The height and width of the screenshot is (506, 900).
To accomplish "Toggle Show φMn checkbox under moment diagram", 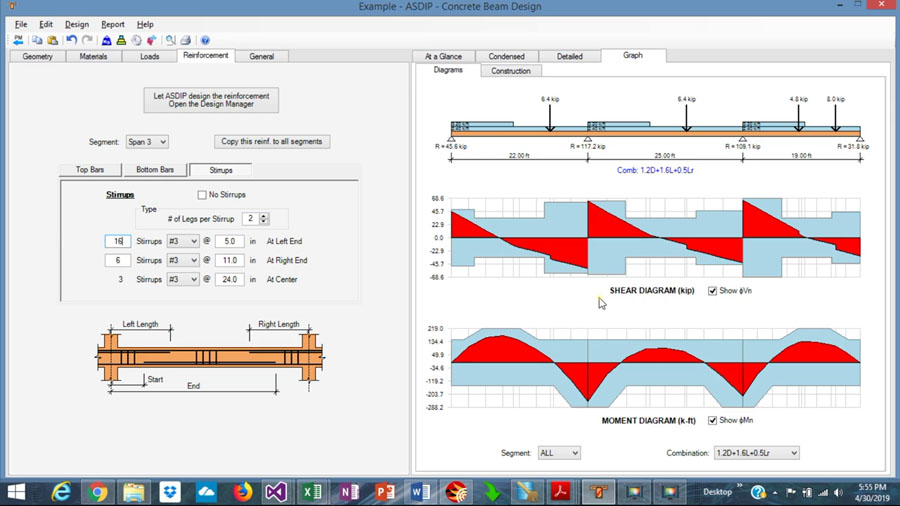I will click(x=712, y=421).
